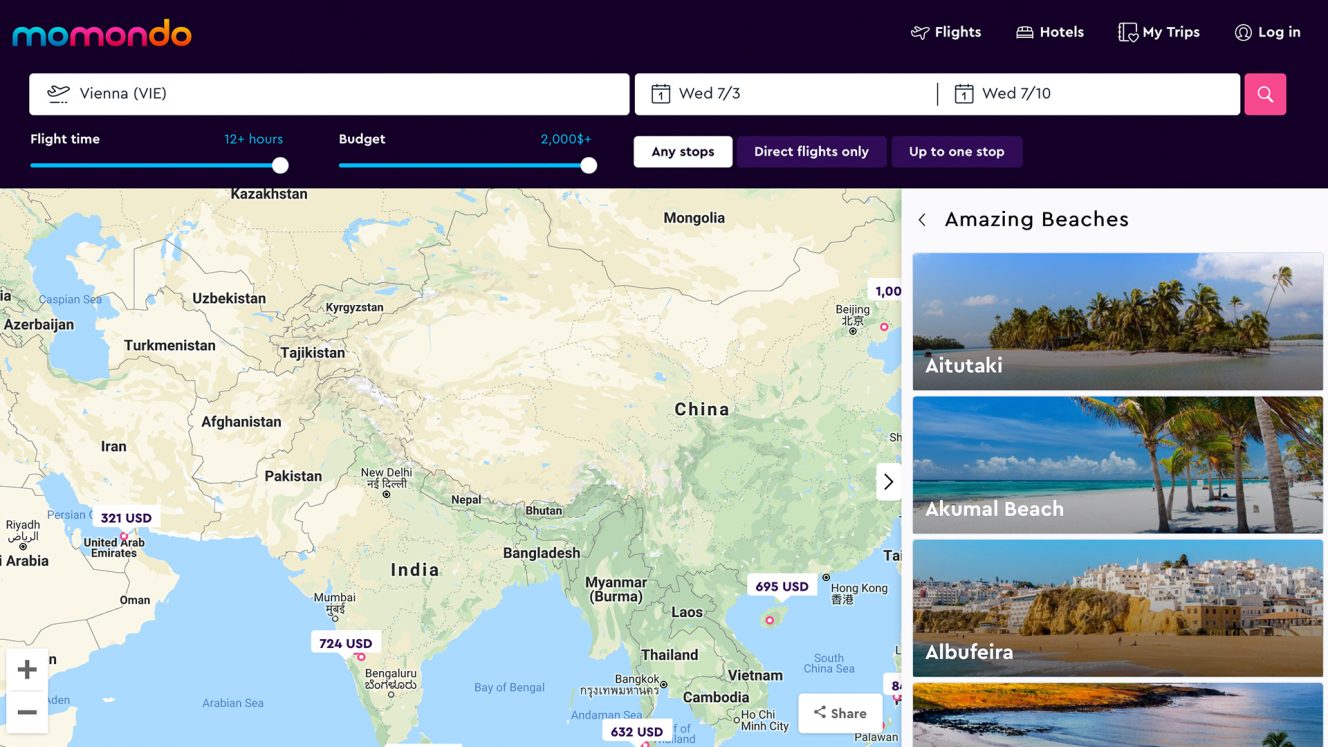The height and width of the screenshot is (747, 1328).
Task: Click the calendar icon next to Wed 7/3
Action: (660, 94)
